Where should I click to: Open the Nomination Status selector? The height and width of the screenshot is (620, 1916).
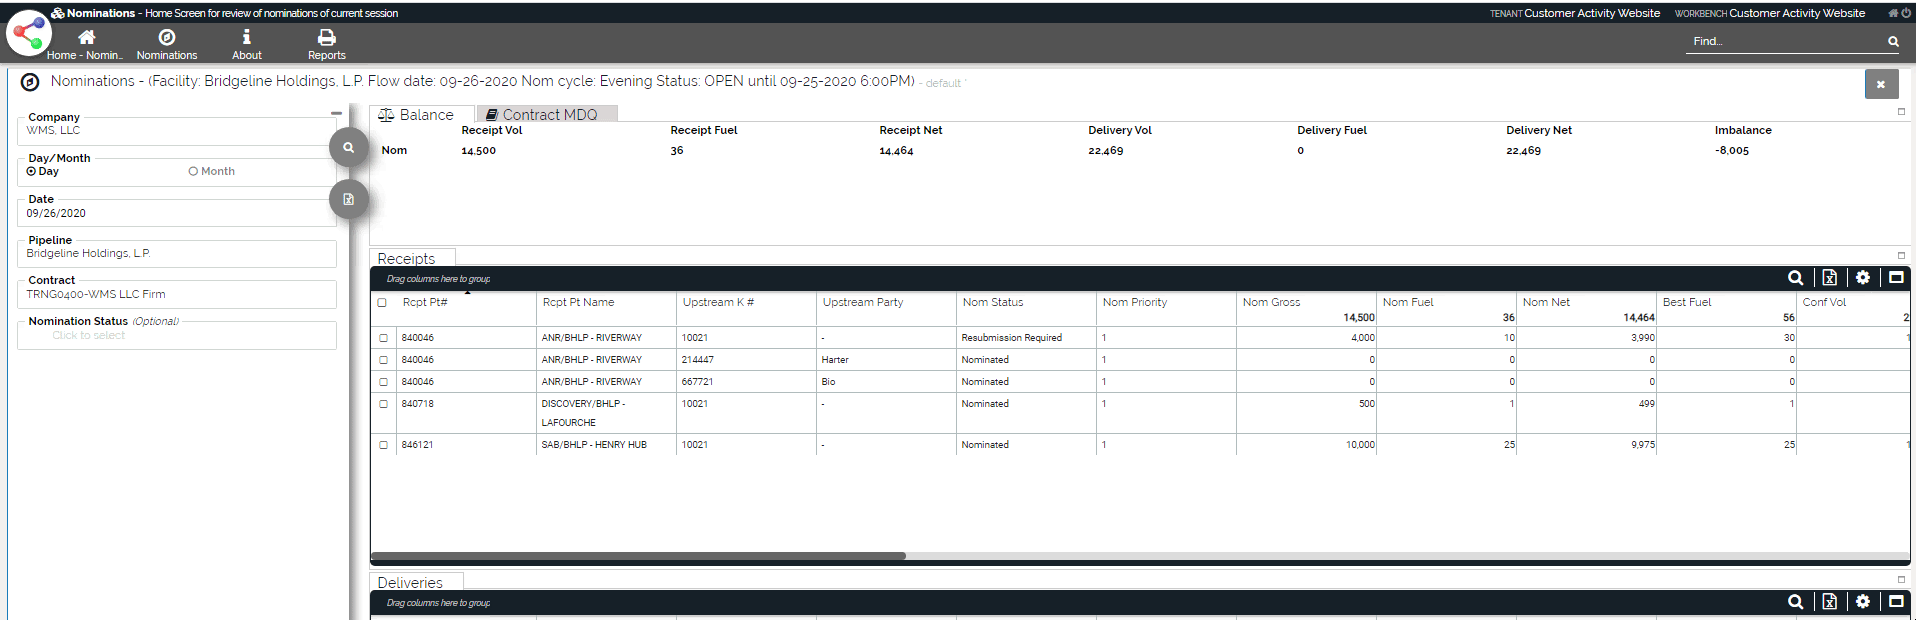pyautogui.click(x=176, y=335)
